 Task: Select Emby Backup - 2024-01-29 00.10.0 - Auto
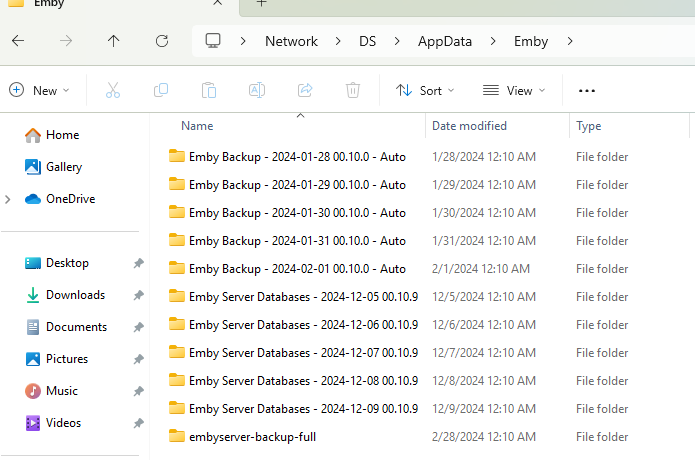[x=287, y=185]
